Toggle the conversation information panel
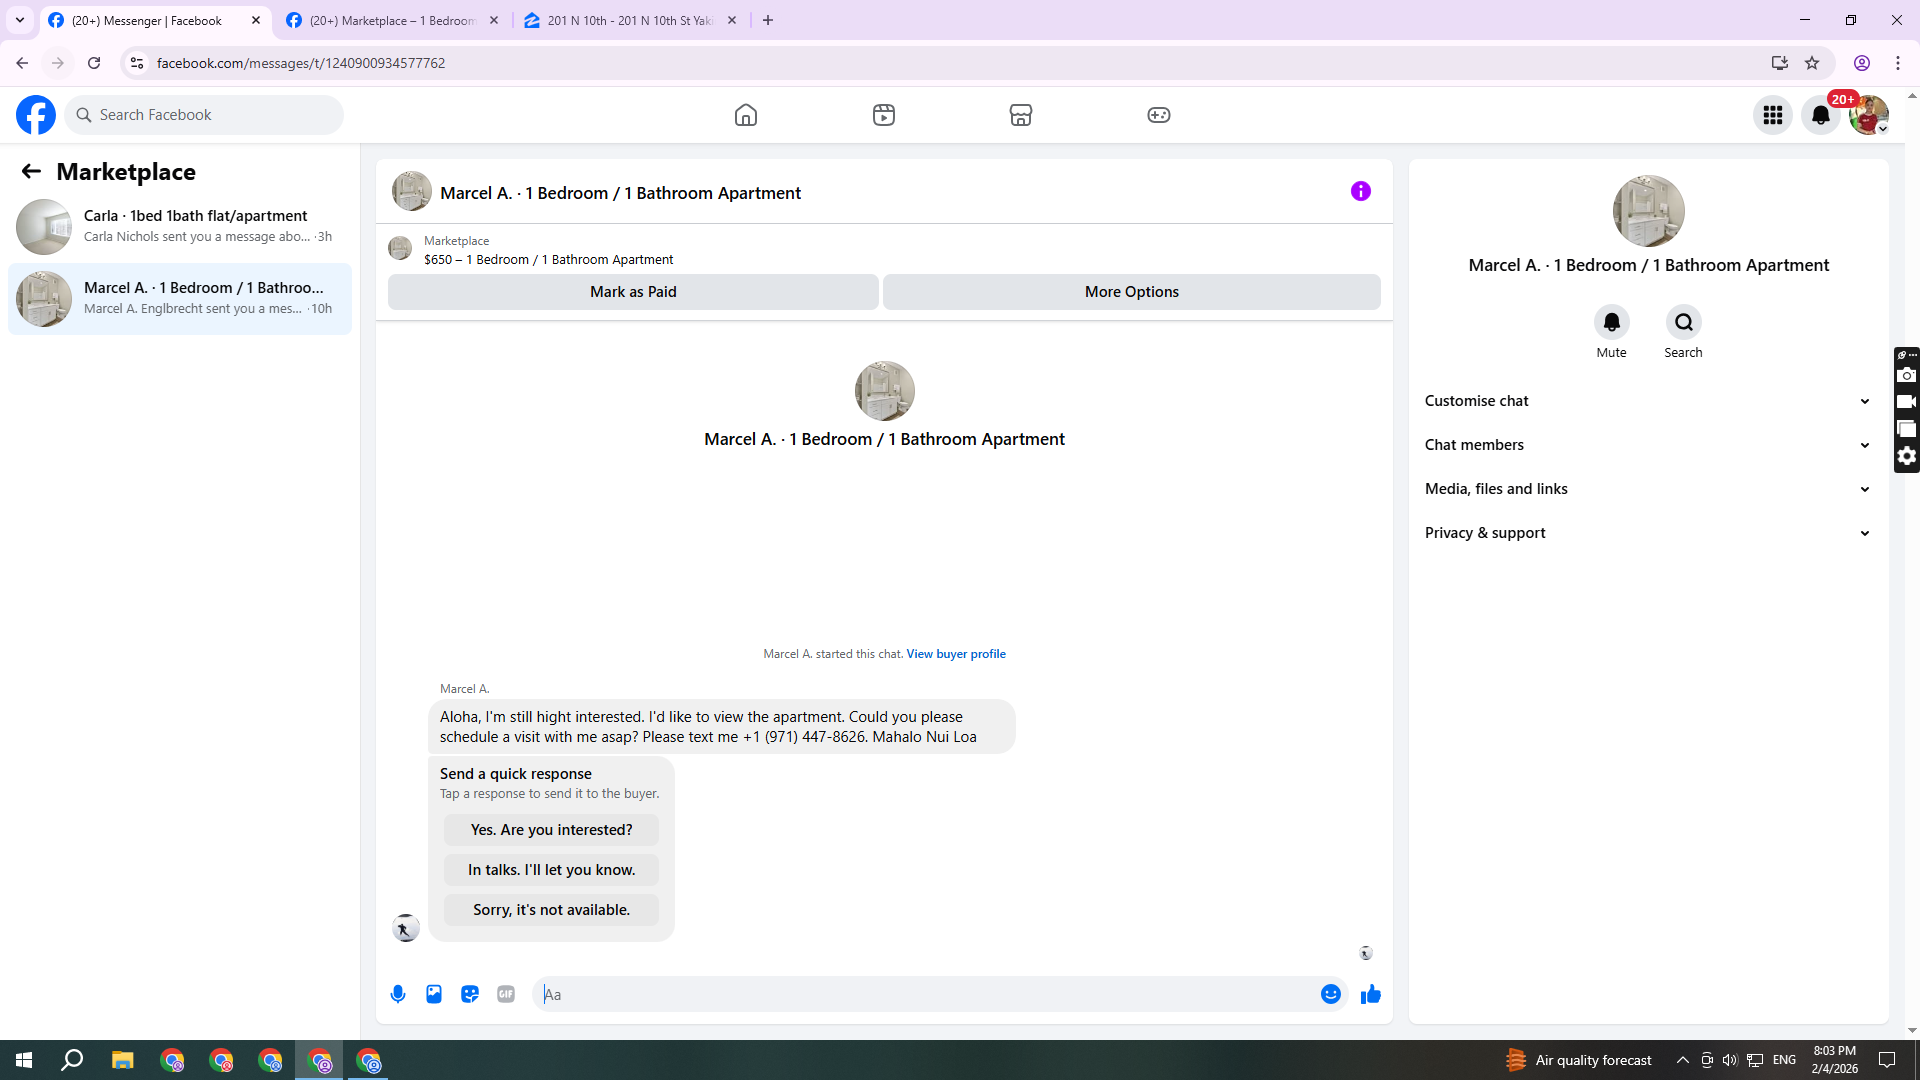The height and width of the screenshot is (1080, 1920). 1360,191
